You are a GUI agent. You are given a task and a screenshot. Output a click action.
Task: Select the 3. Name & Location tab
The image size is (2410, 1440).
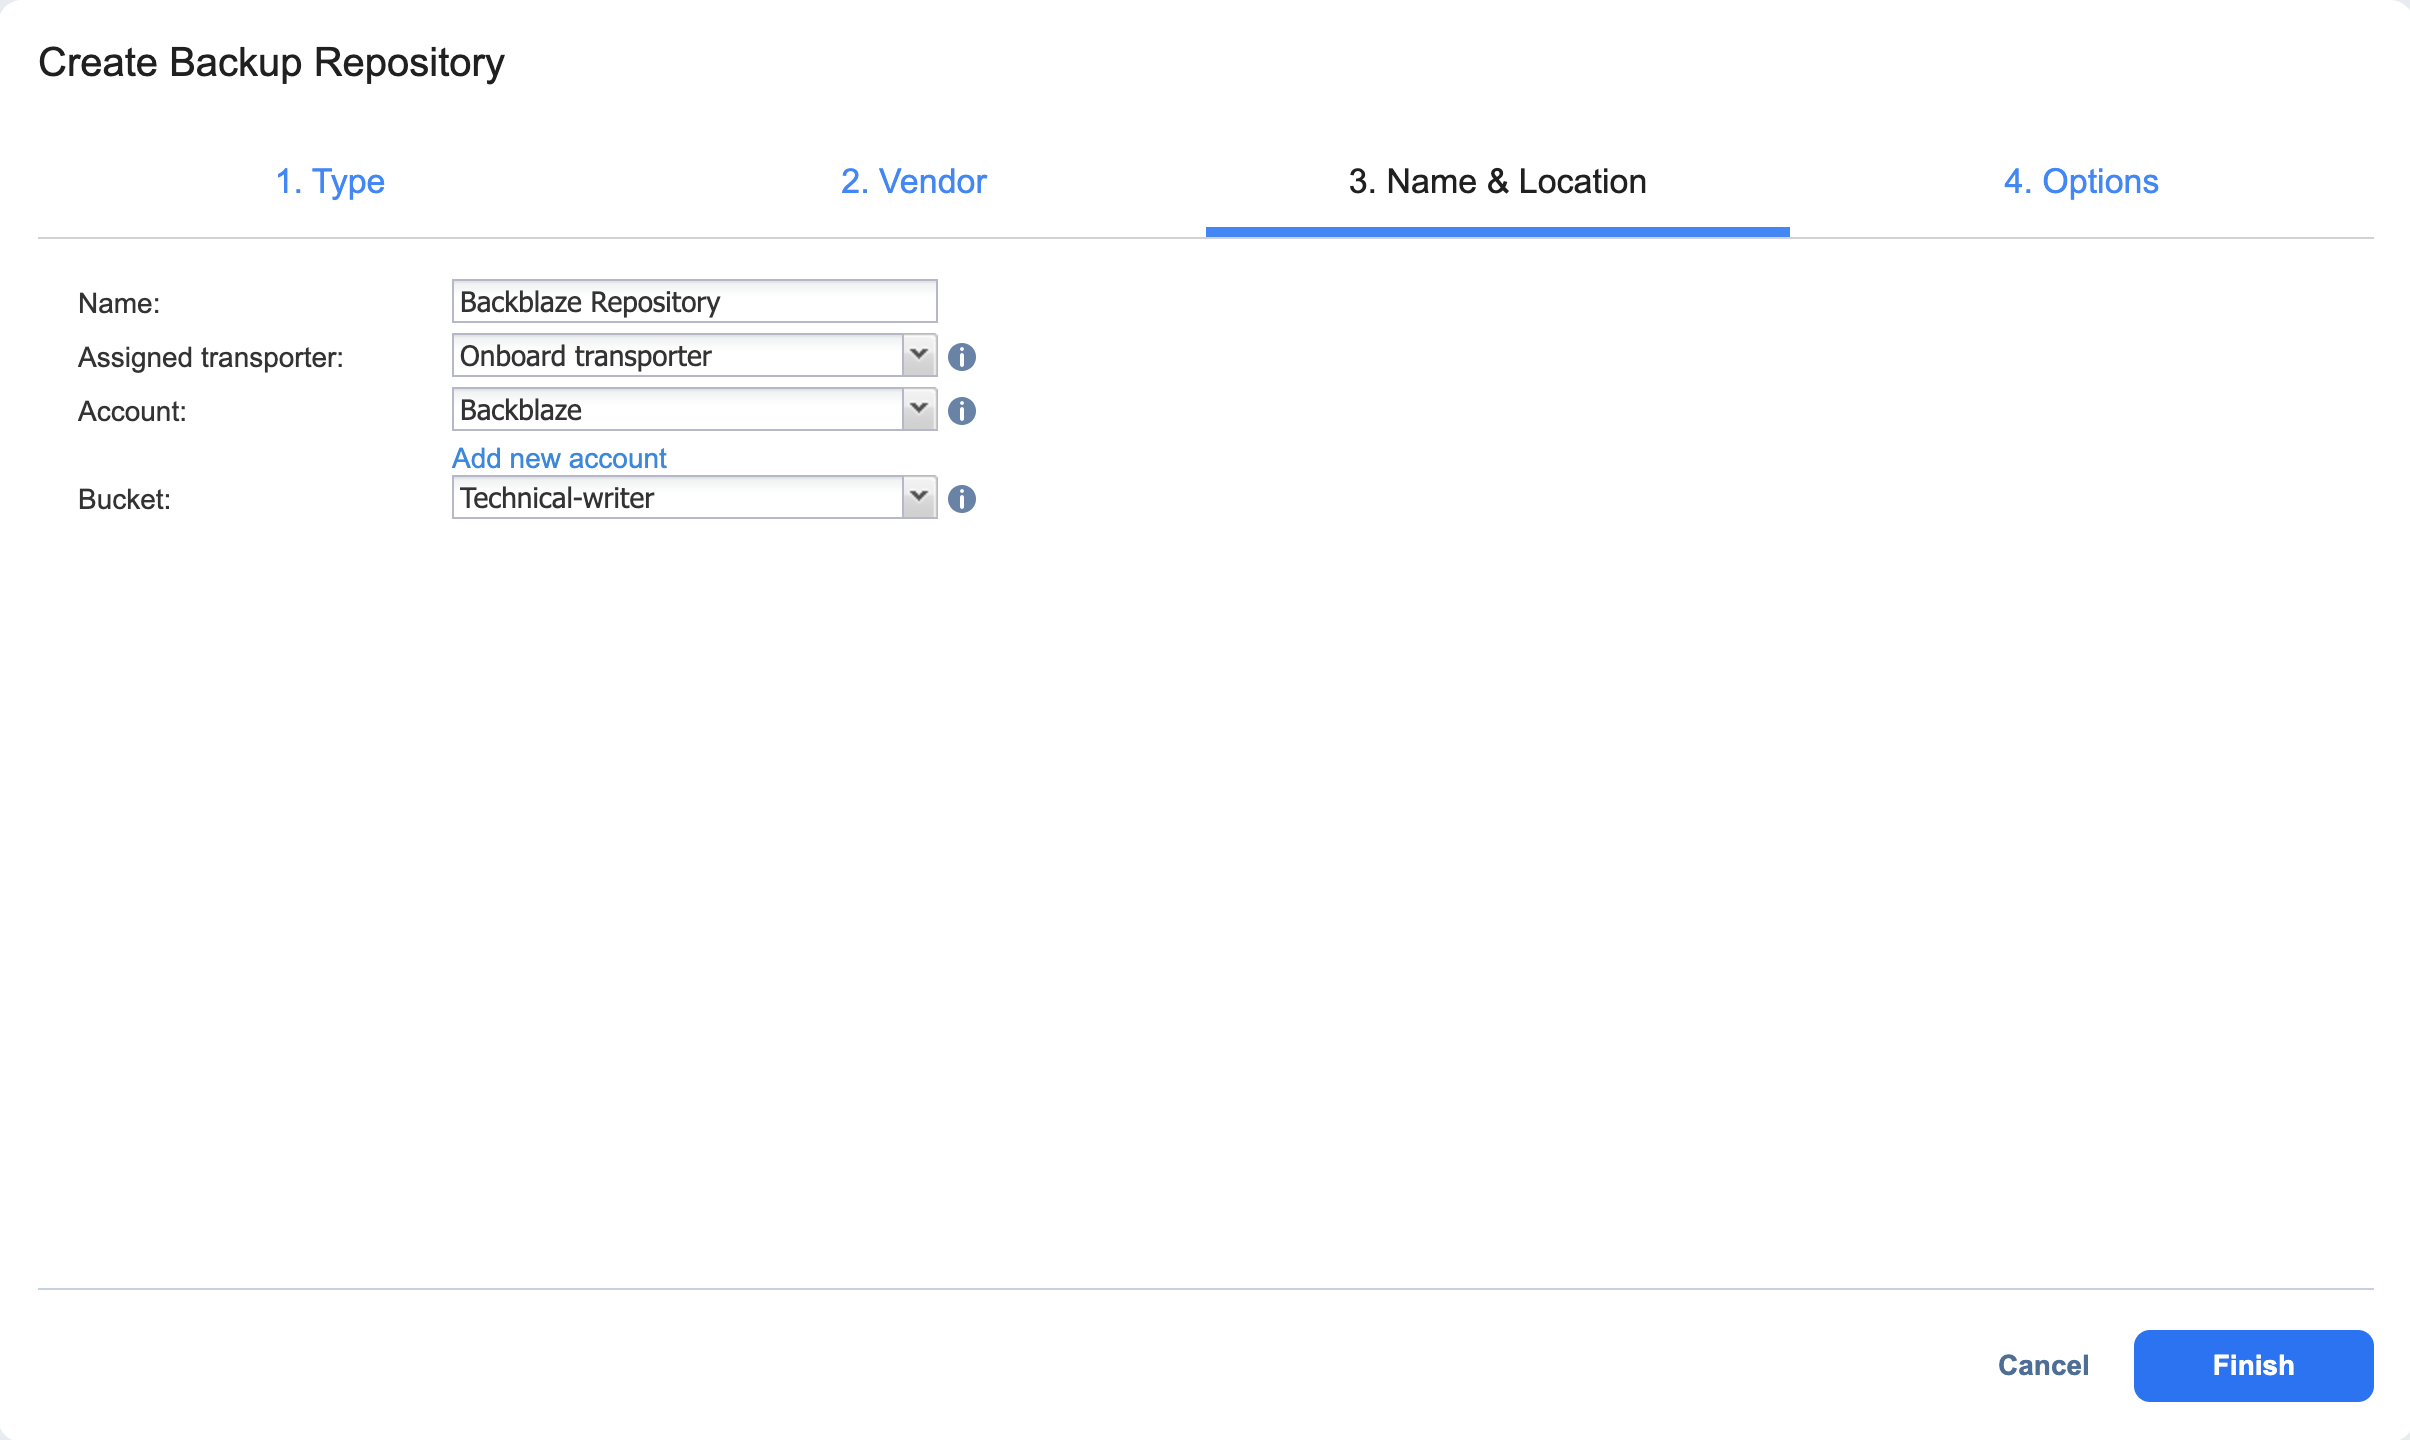pyautogui.click(x=1497, y=182)
